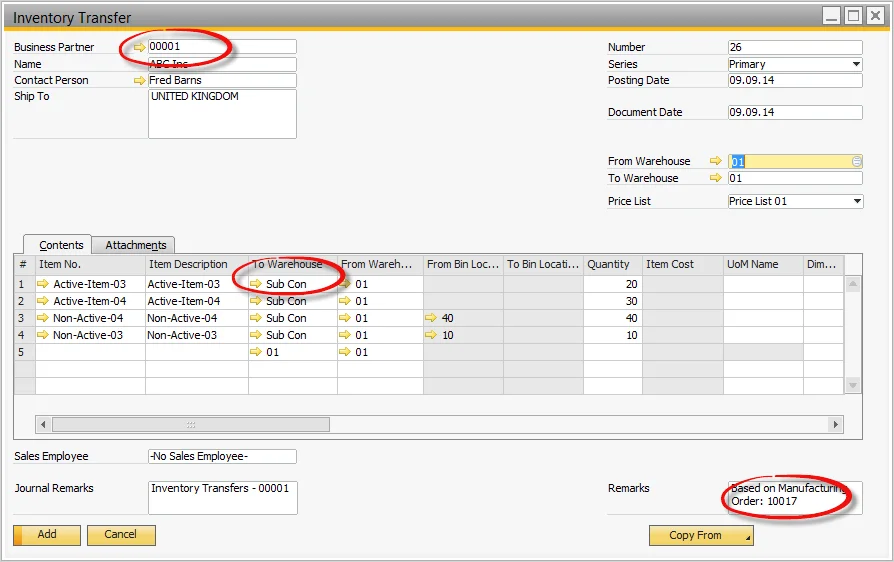Click link arrow beside Non-Active-04 item number
894x562 pixels.
click(43, 318)
